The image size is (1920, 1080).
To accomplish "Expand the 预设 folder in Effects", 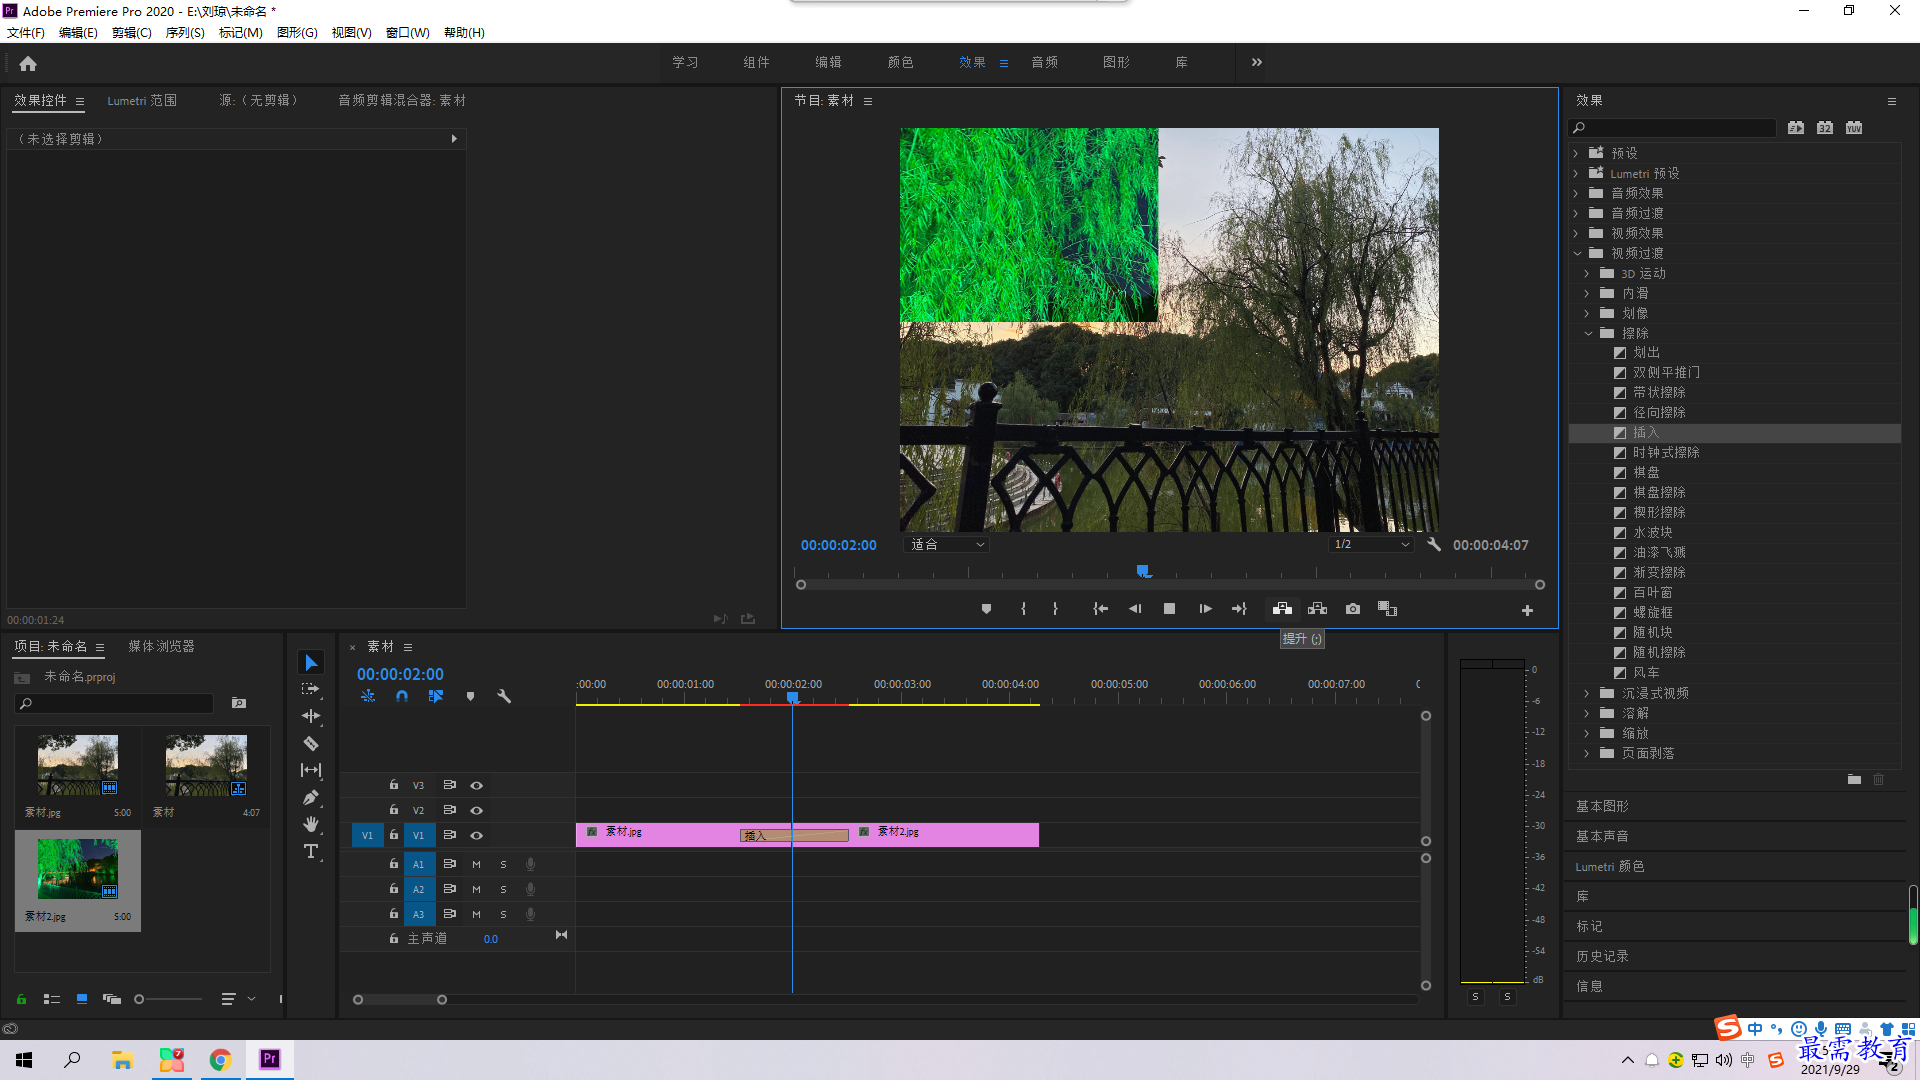I will pyautogui.click(x=1576, y=153).
